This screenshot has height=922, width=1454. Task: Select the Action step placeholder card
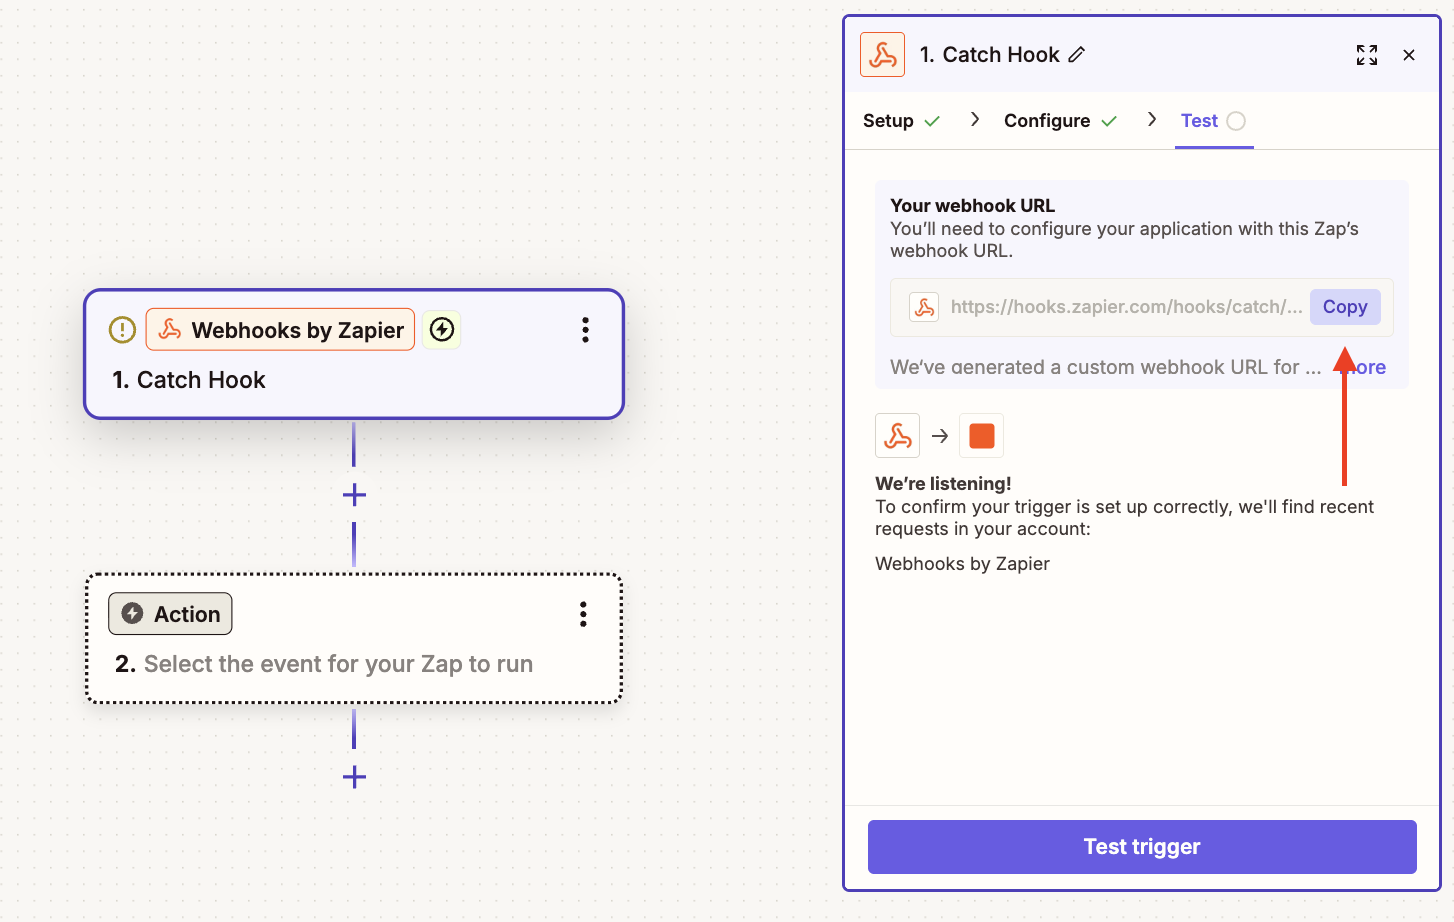pos(354,639)
